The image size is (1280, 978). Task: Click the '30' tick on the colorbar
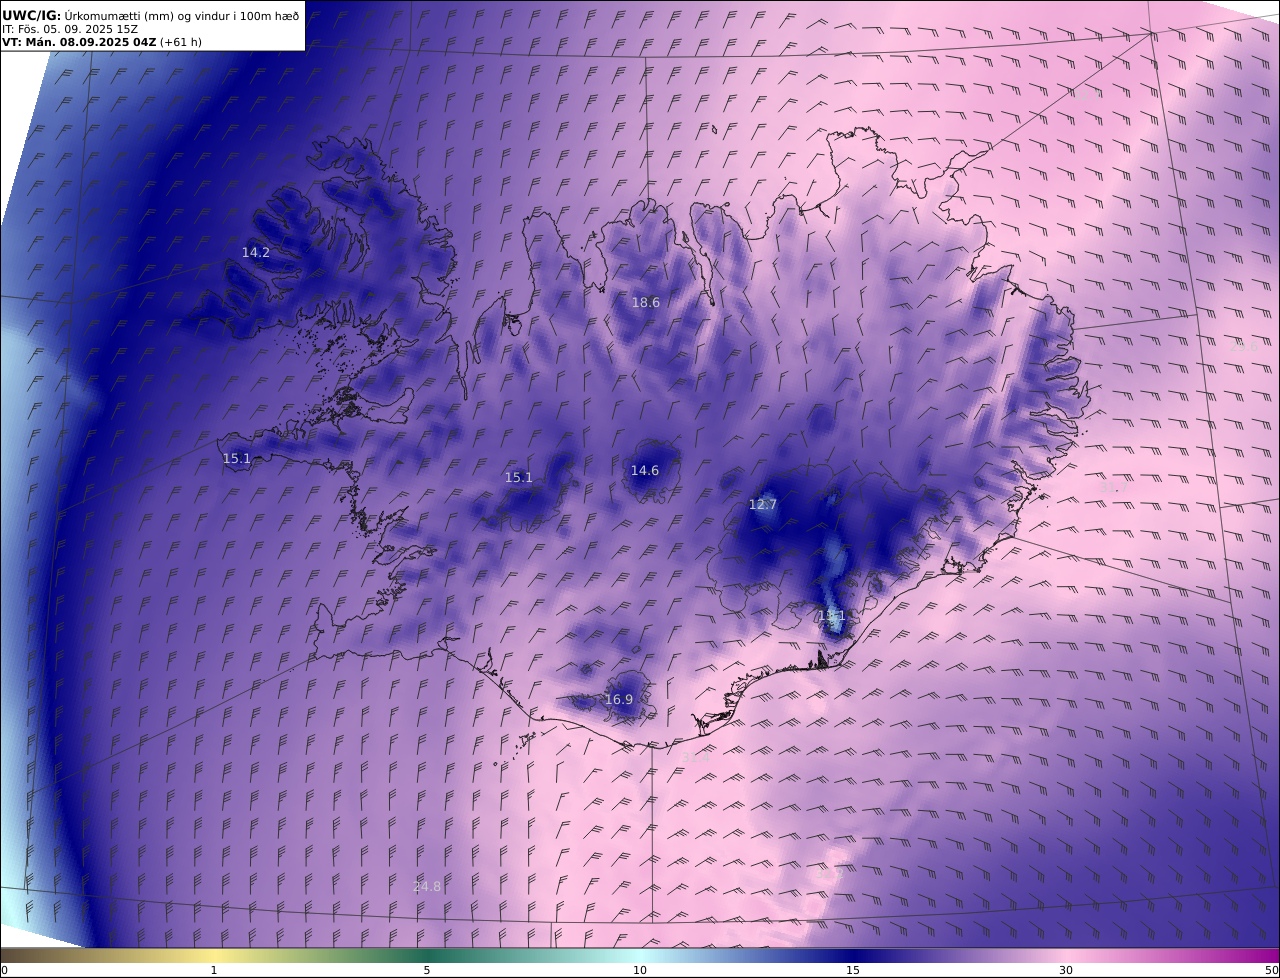1066,971
